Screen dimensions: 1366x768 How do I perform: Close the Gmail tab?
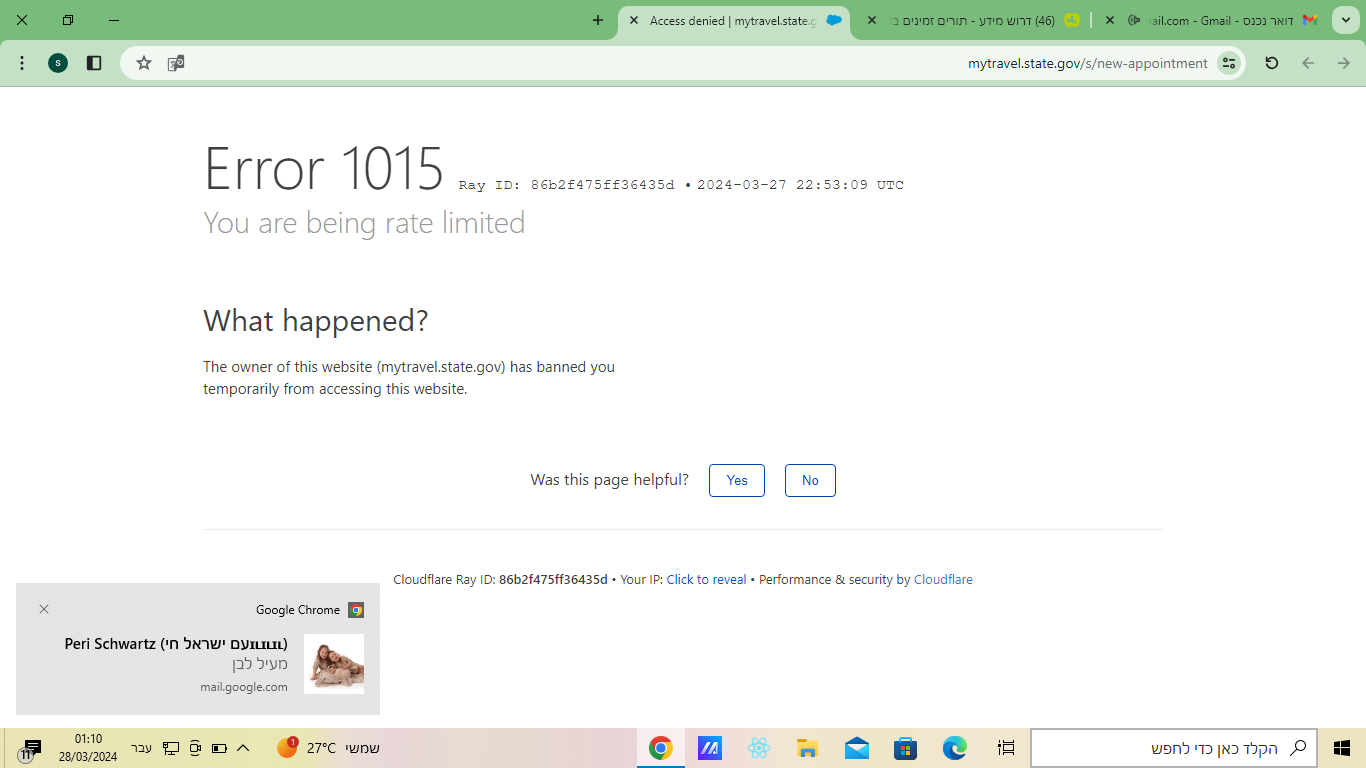click(x=1110, y=20)
